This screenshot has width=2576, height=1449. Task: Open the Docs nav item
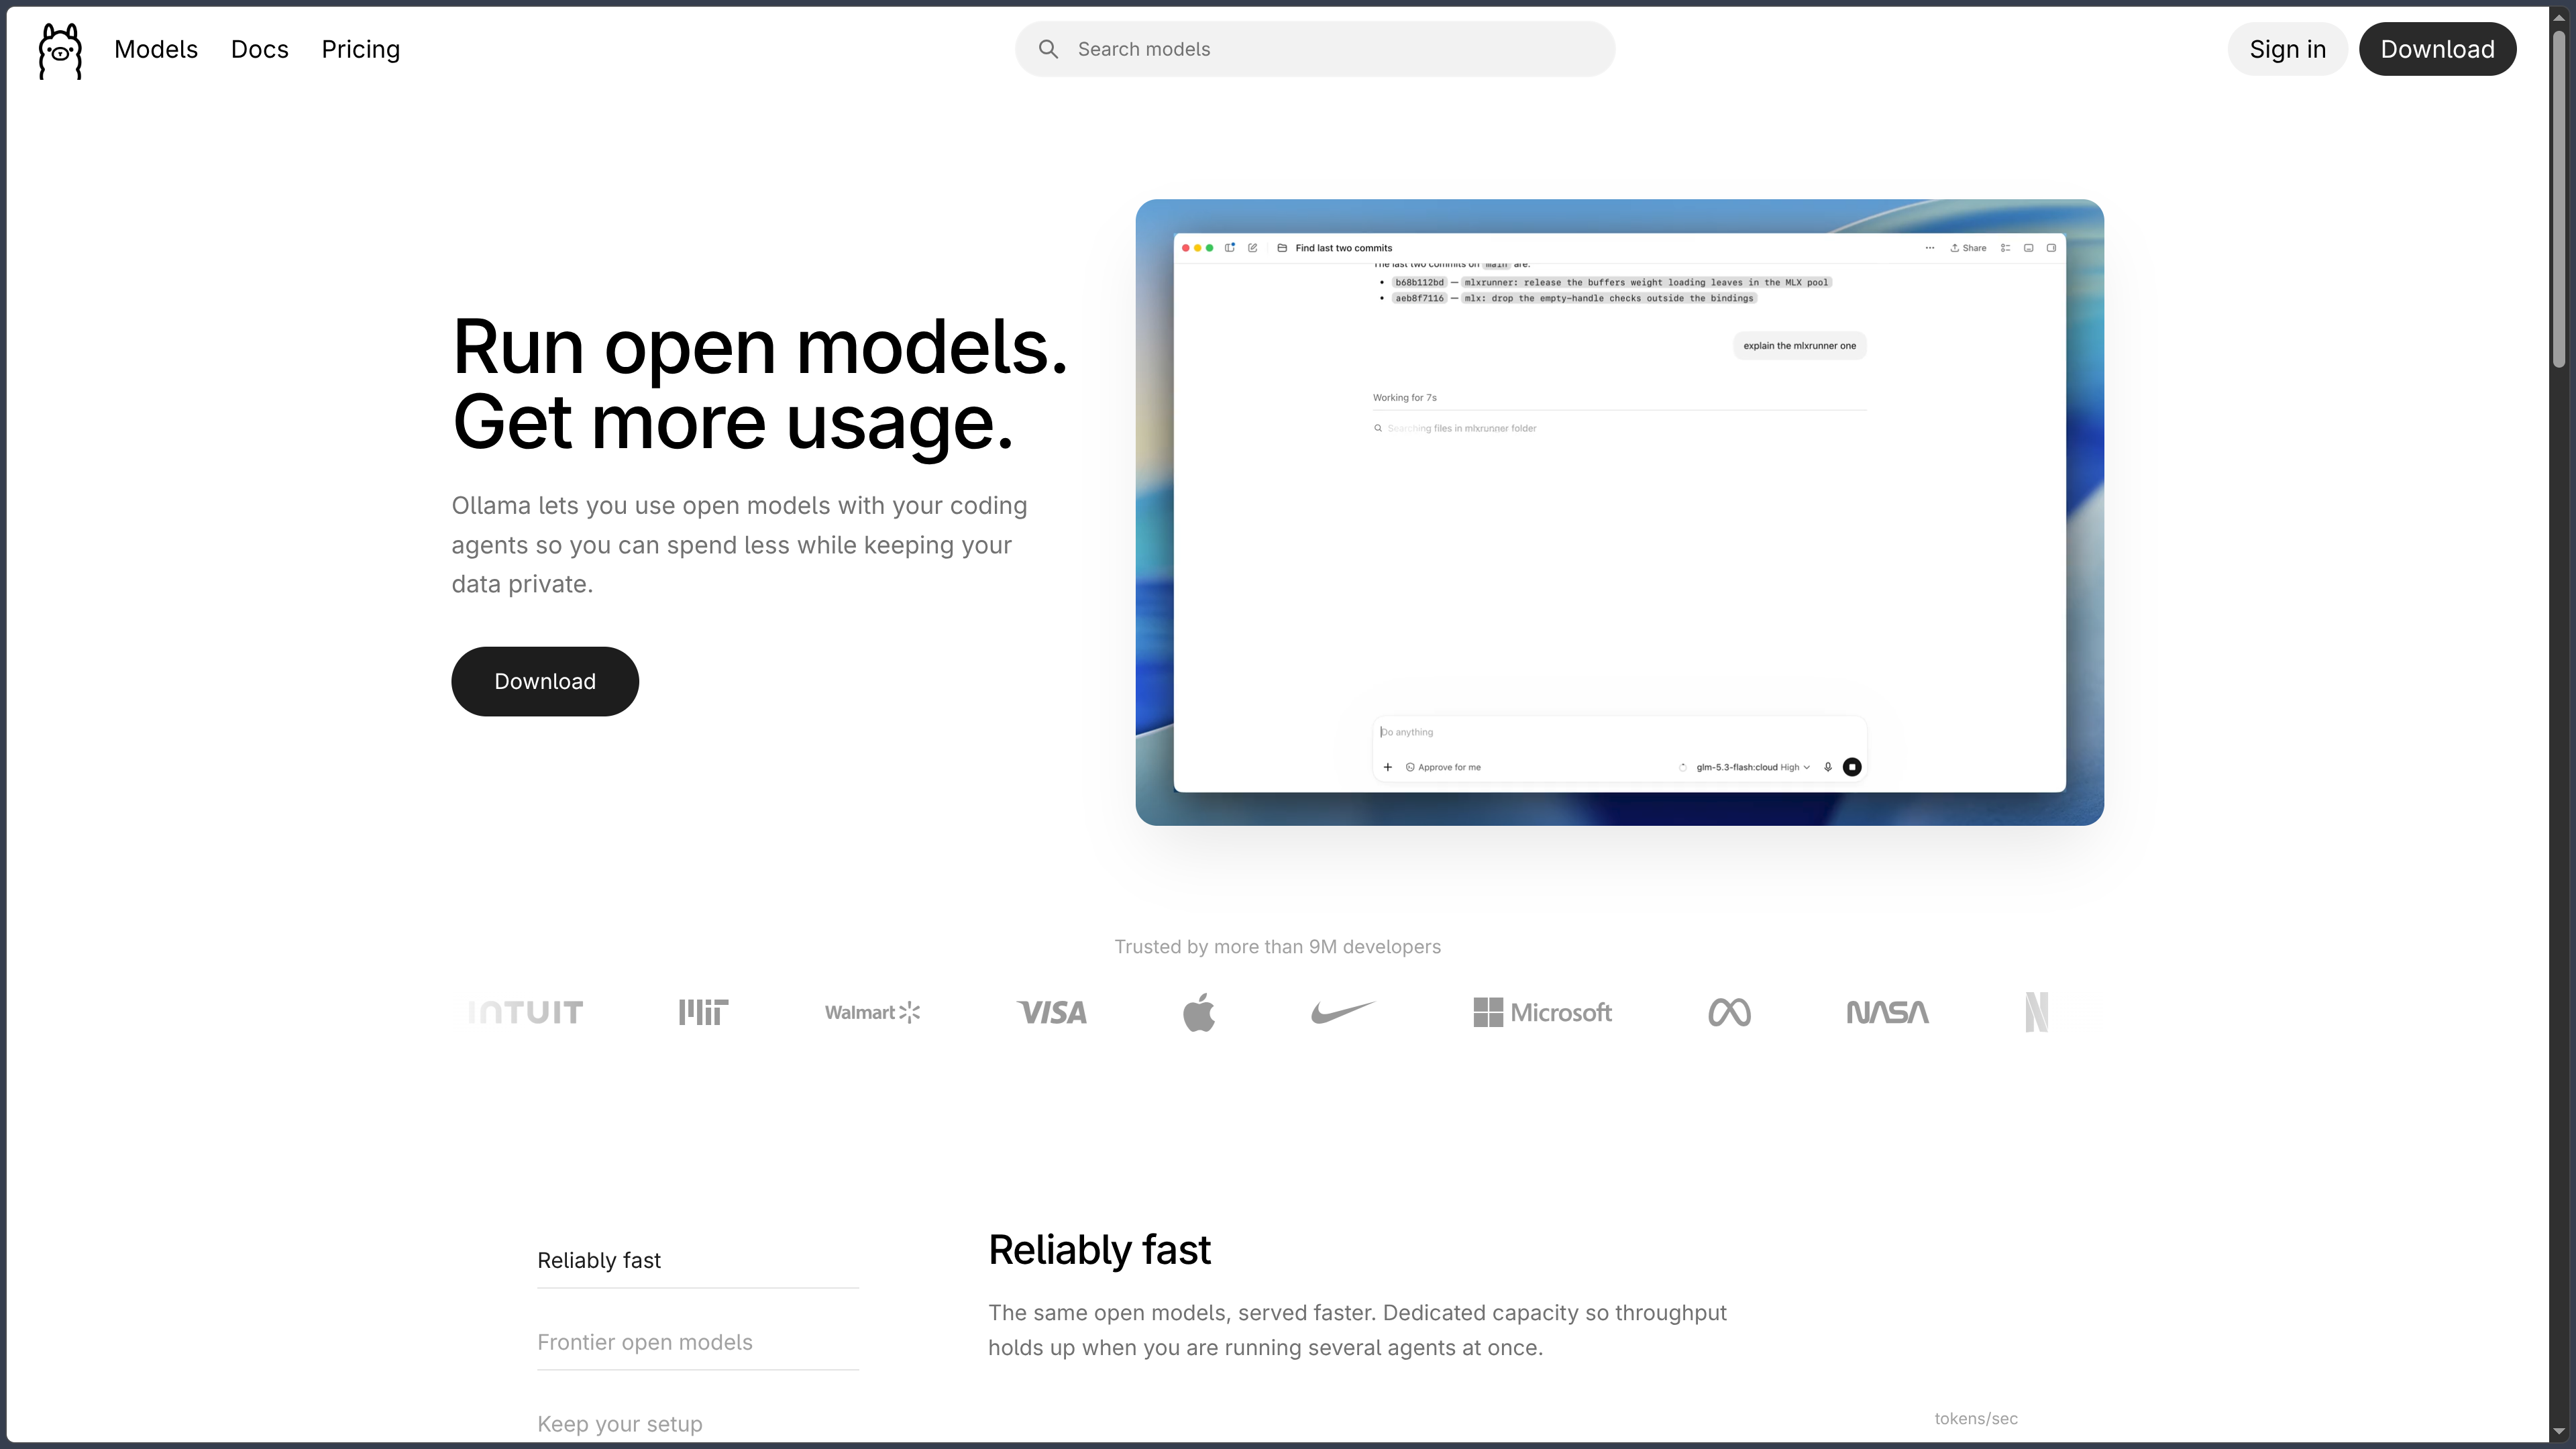(x=260, y=49)
